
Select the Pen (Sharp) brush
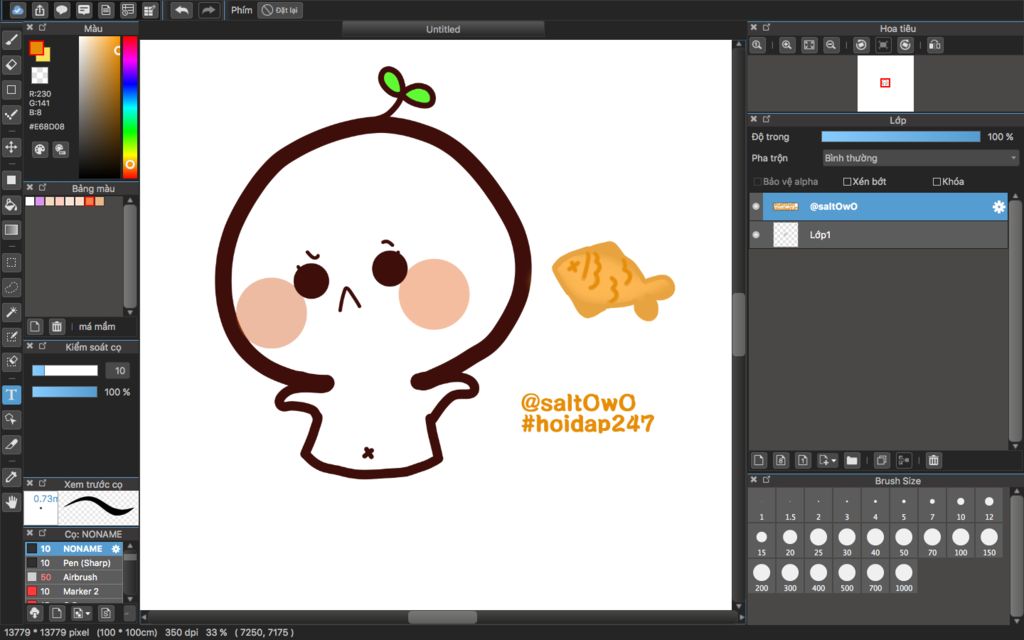click(74, 563)
